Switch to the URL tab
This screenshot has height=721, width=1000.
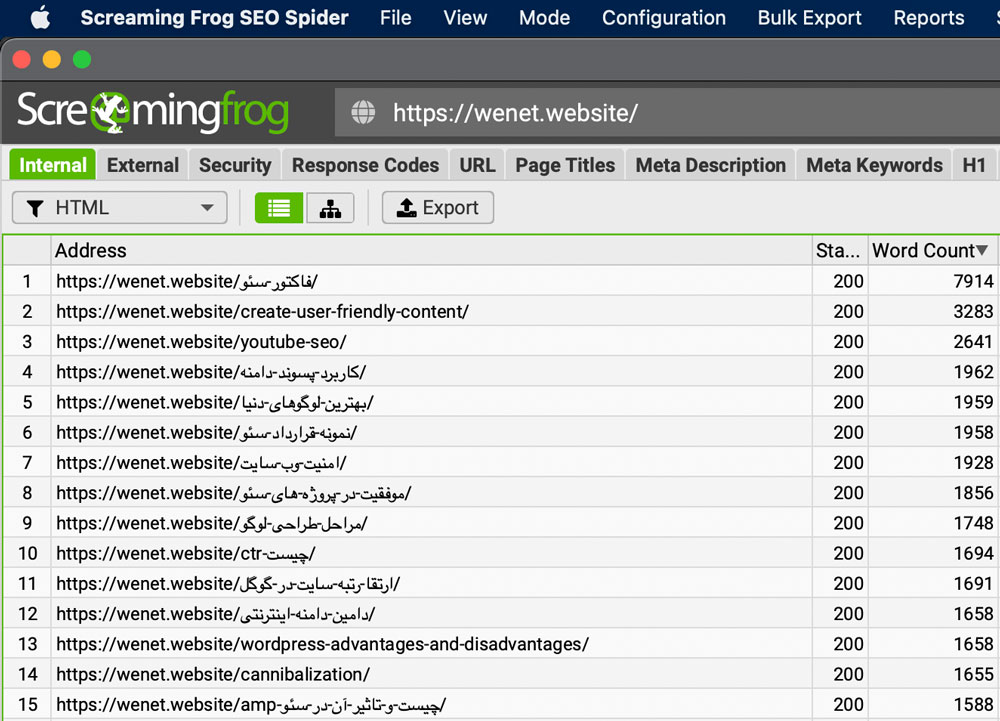click(477, 165)
